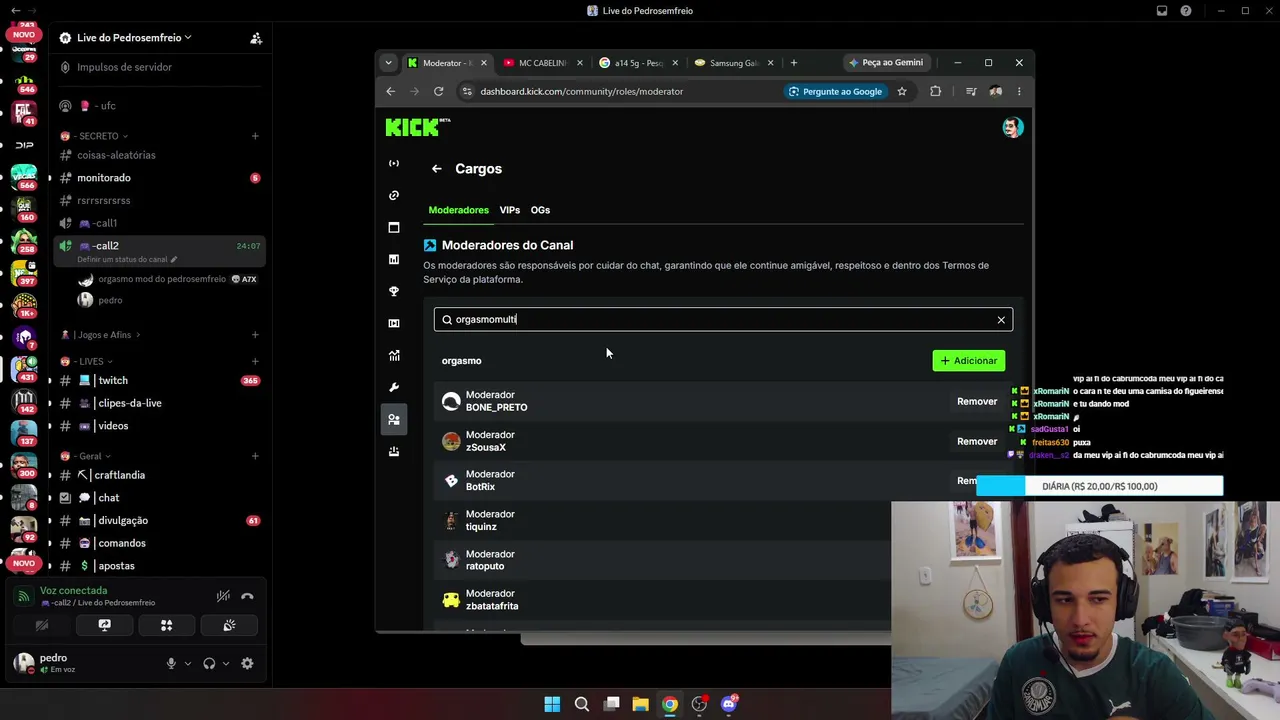Focus the moderator search input field
1280x720 pixels.
point(723,320)
